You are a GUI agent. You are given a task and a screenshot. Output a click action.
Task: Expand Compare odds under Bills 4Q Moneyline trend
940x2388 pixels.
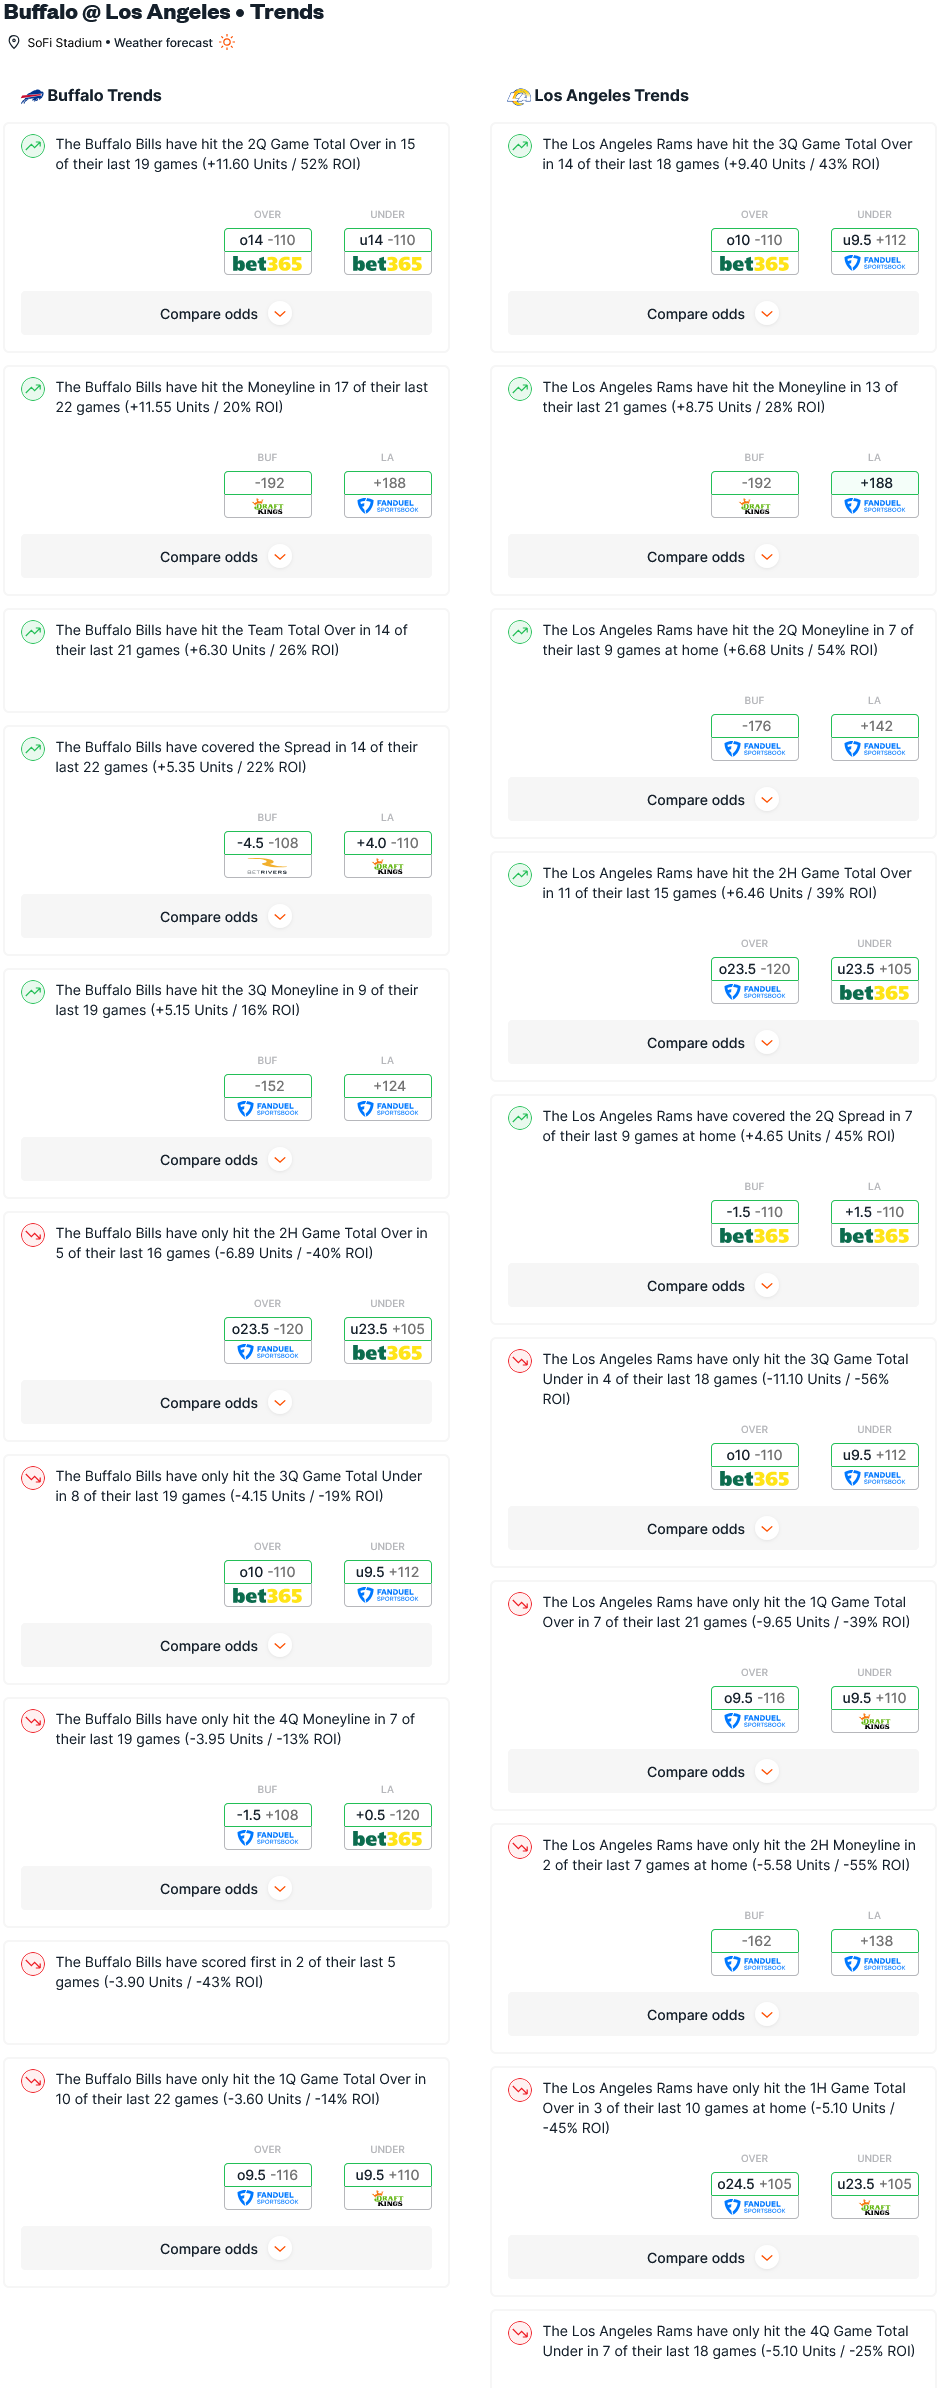(226, 1889)
